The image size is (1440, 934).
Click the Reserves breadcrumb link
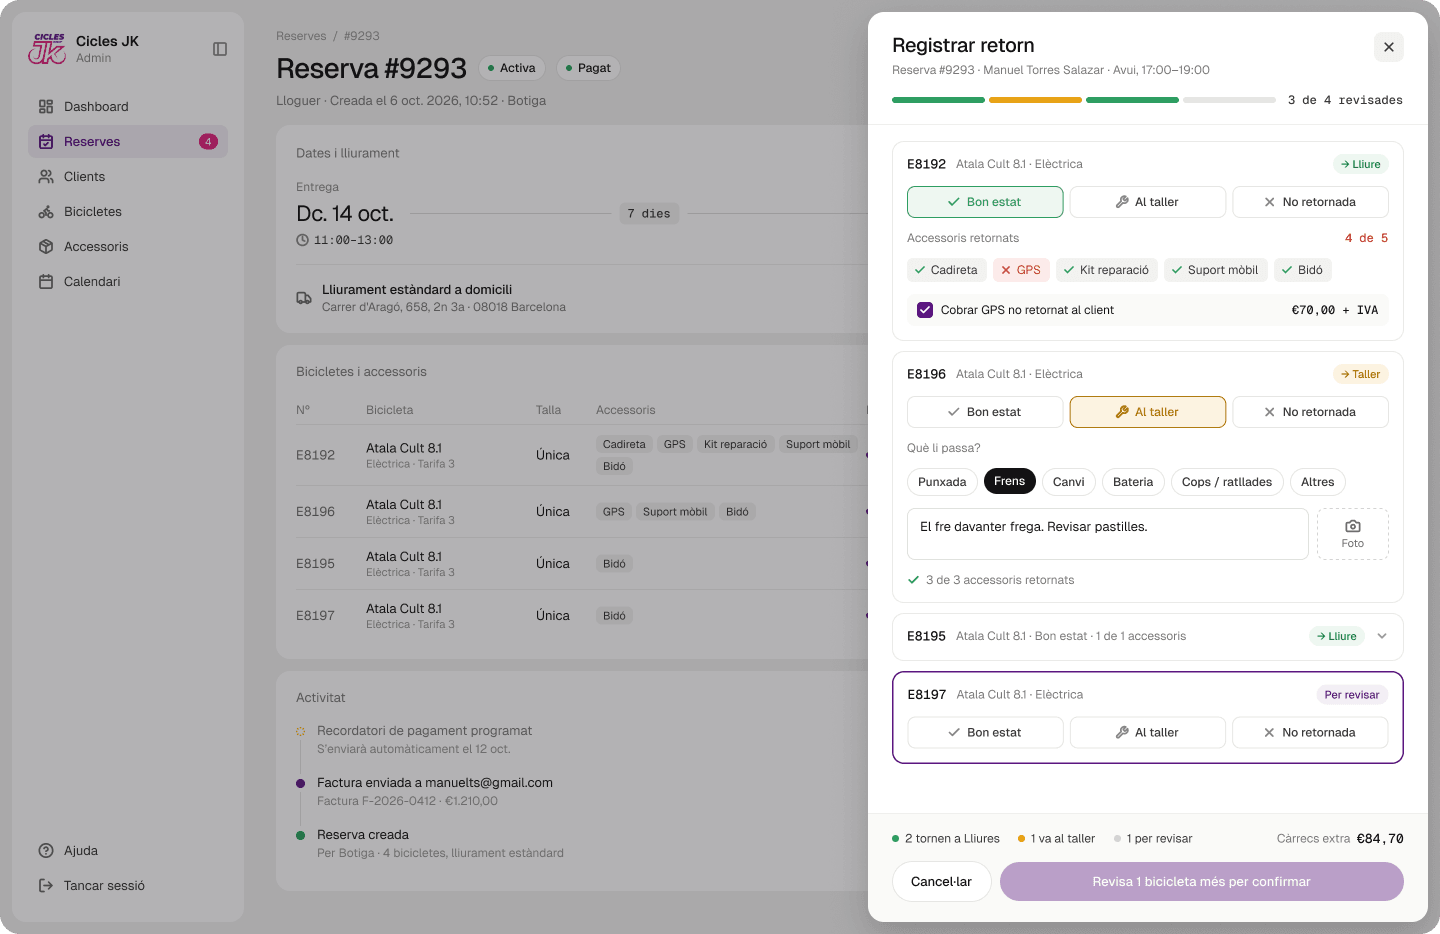point(301,36)
